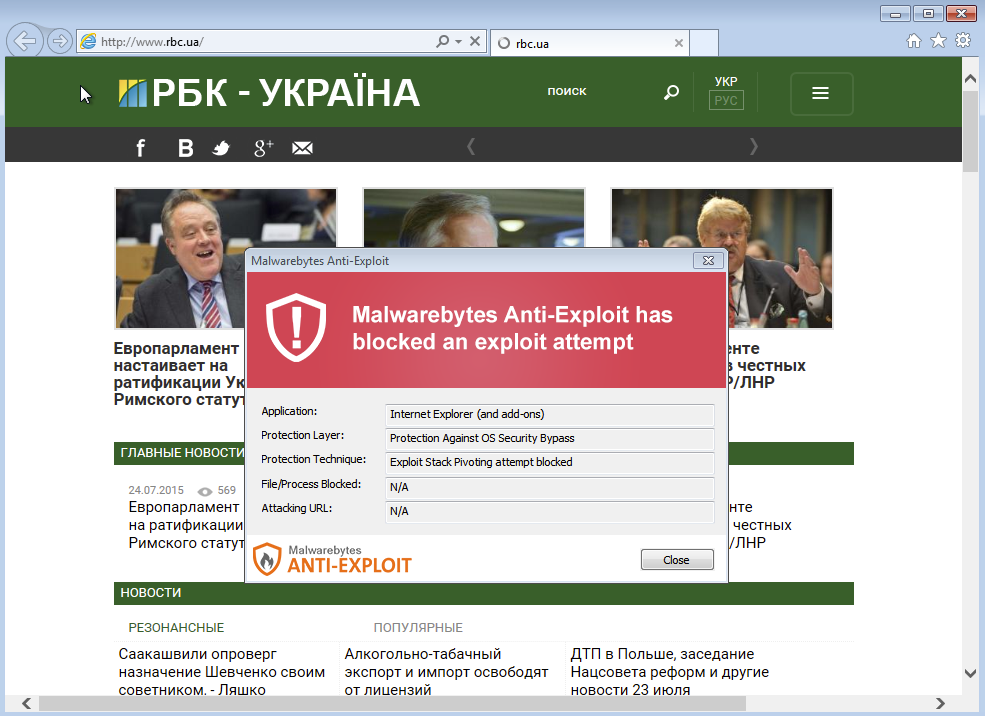Open the hamburger menu button
This screenshot has width=985, height=716.
(x=821, y=93)
